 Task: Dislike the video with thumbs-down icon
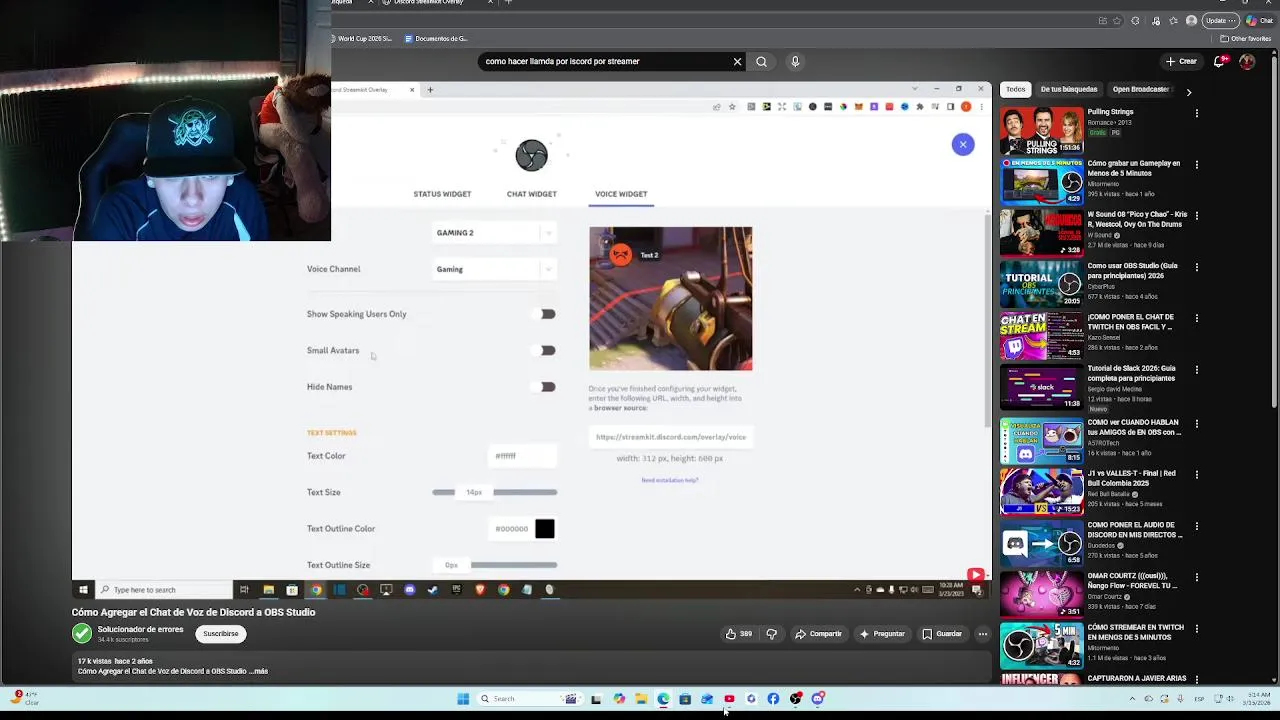(771, 634)
